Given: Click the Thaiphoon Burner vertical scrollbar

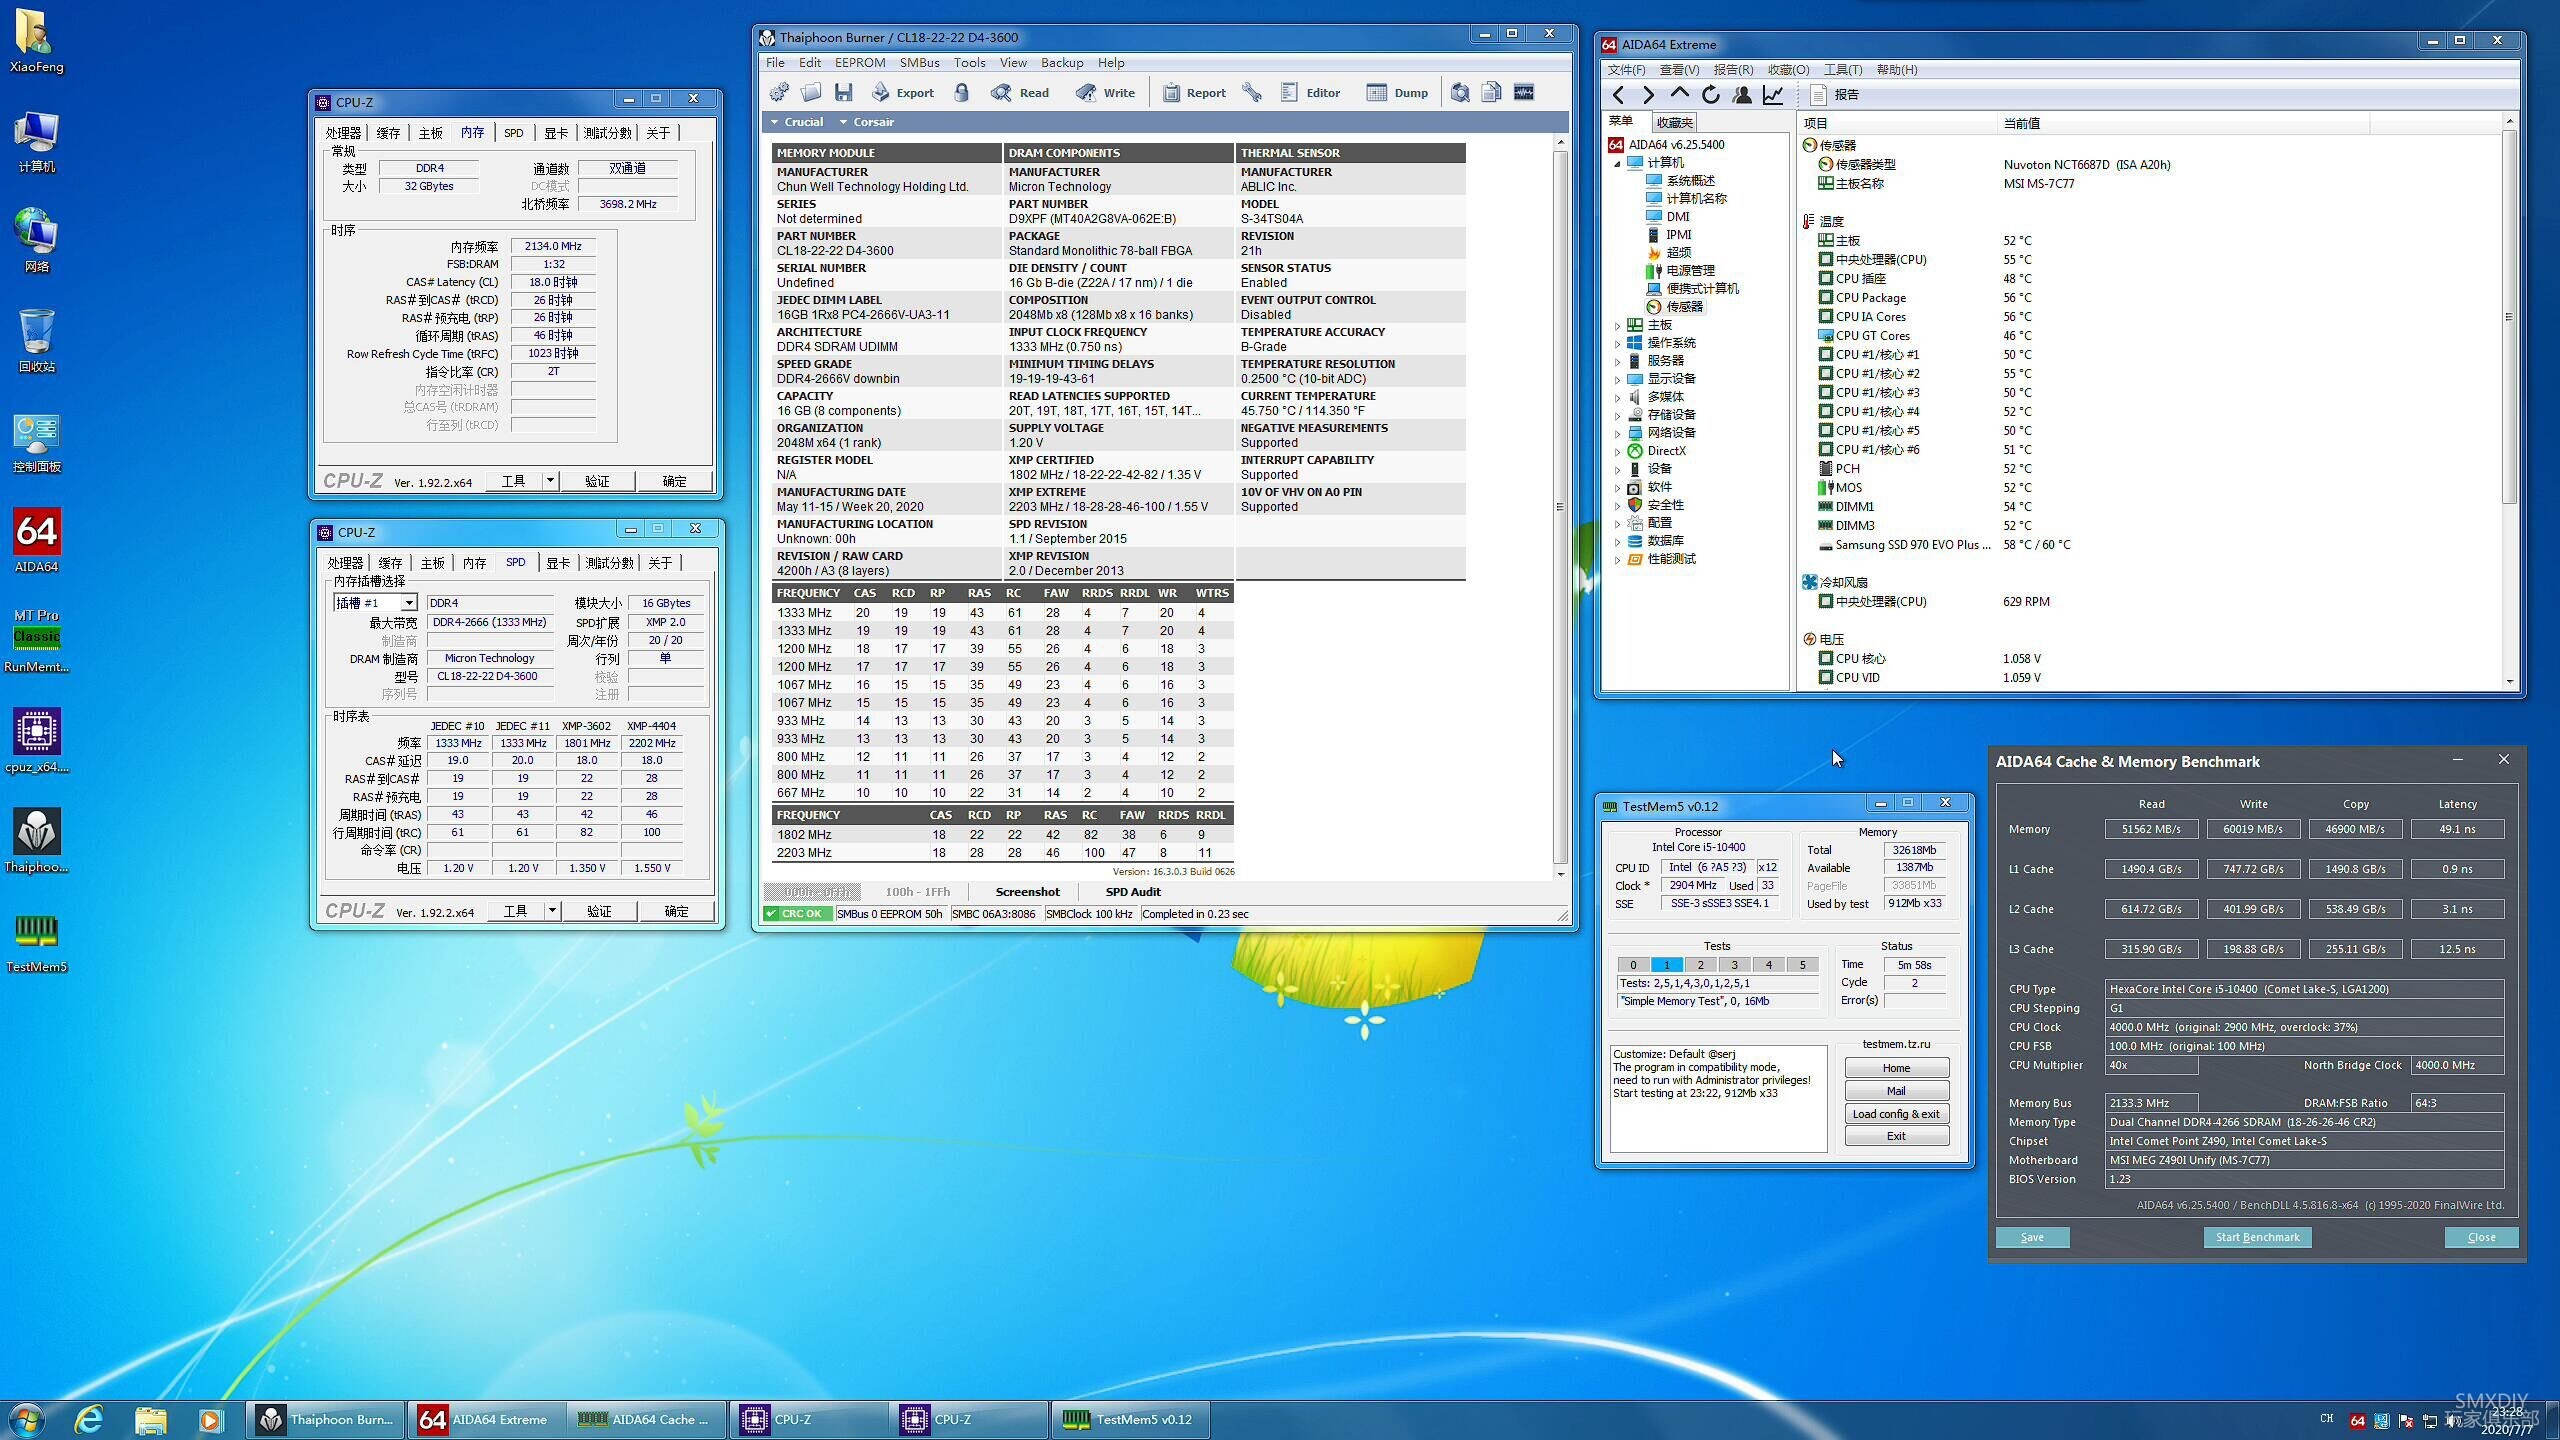Looking at the screenshot, I should tap(1560, 507).
